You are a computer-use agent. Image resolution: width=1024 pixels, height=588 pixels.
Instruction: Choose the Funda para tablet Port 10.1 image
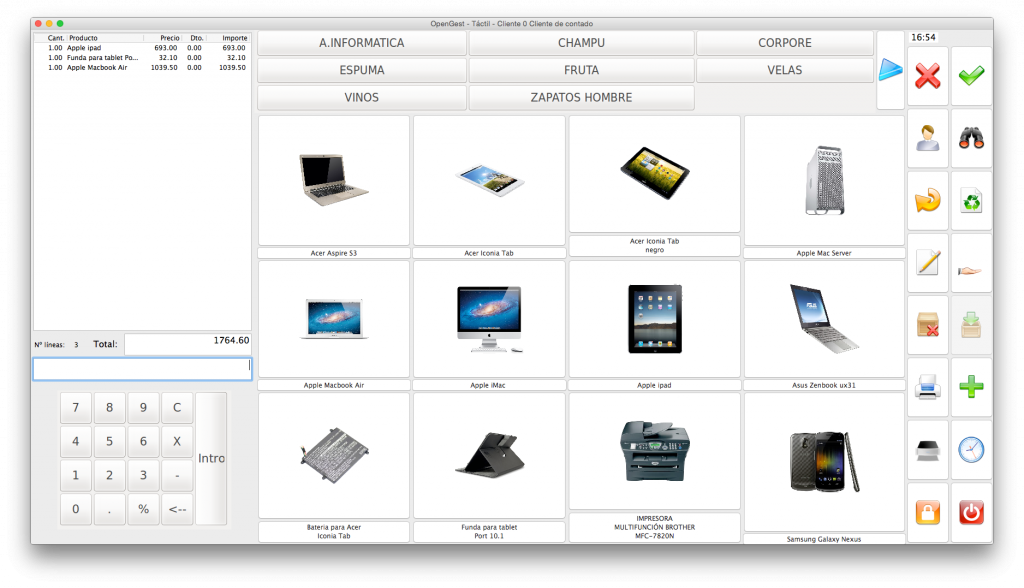click(x=489, y=456)
